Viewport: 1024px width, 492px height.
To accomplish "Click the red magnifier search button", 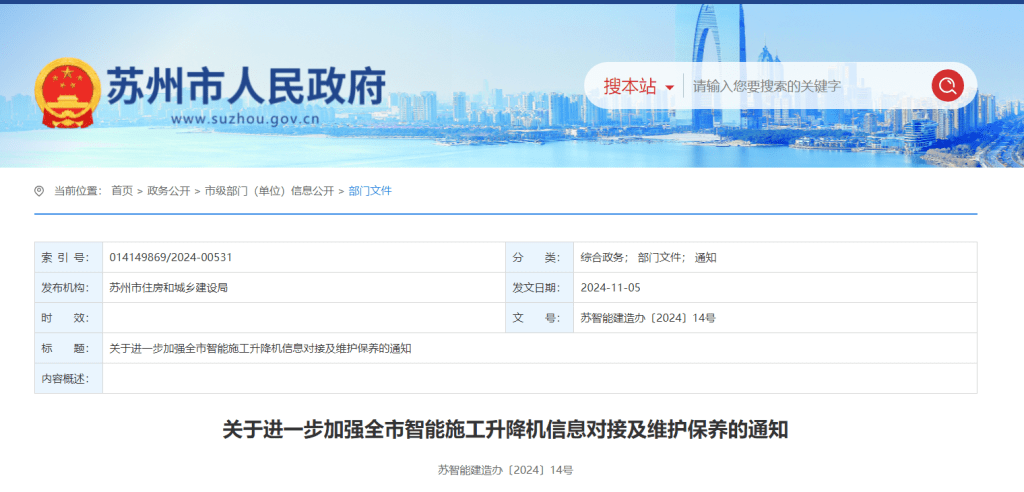I will point(946,86).
